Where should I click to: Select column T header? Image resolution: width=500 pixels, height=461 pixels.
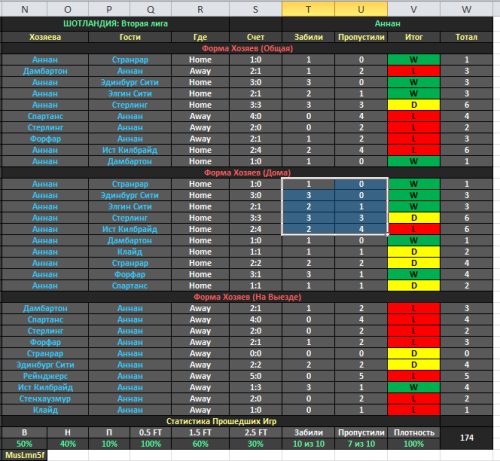click(308, 9)
